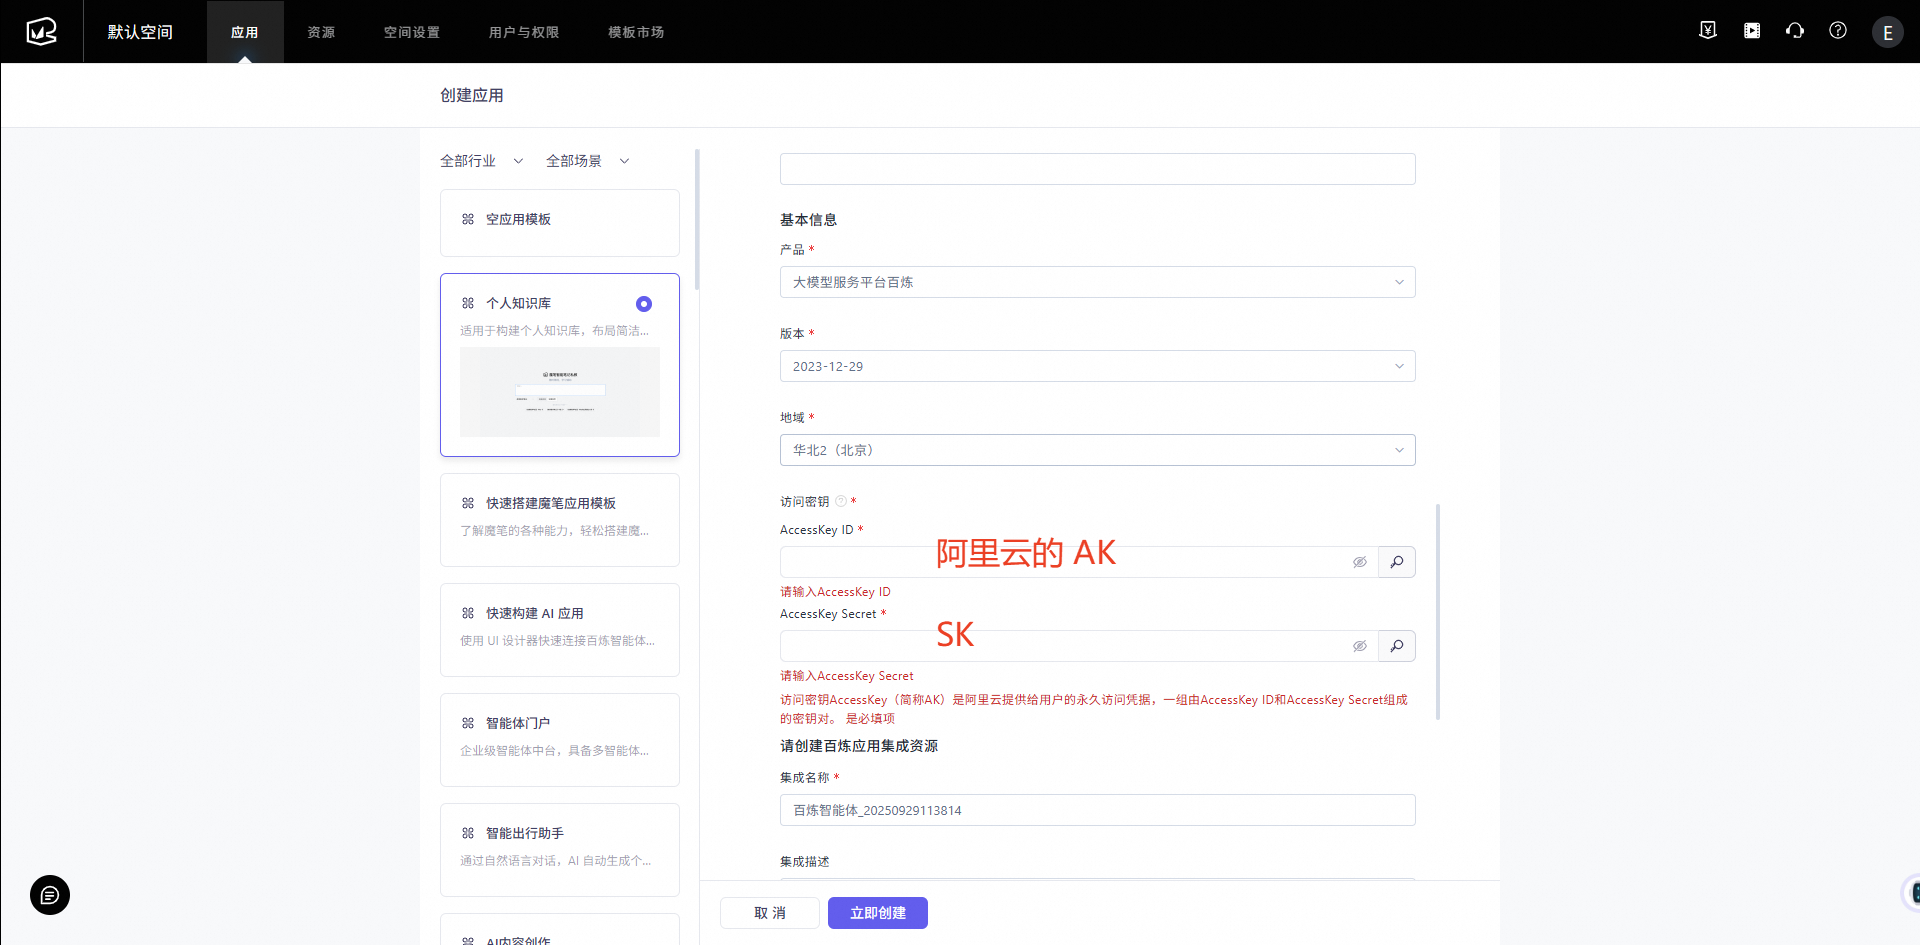Select the 个人知识库 radio button
This screenshot has width=1920, height=945.
click(644, 304)
